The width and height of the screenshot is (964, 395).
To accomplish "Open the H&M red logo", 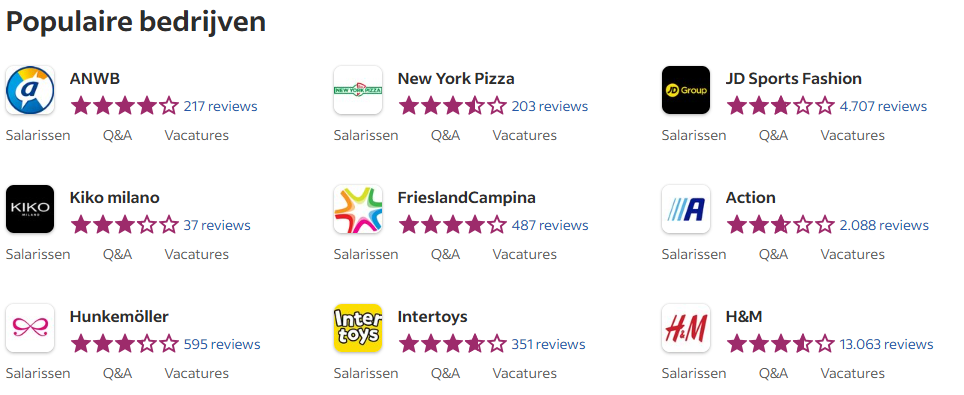I will [686, 328].
